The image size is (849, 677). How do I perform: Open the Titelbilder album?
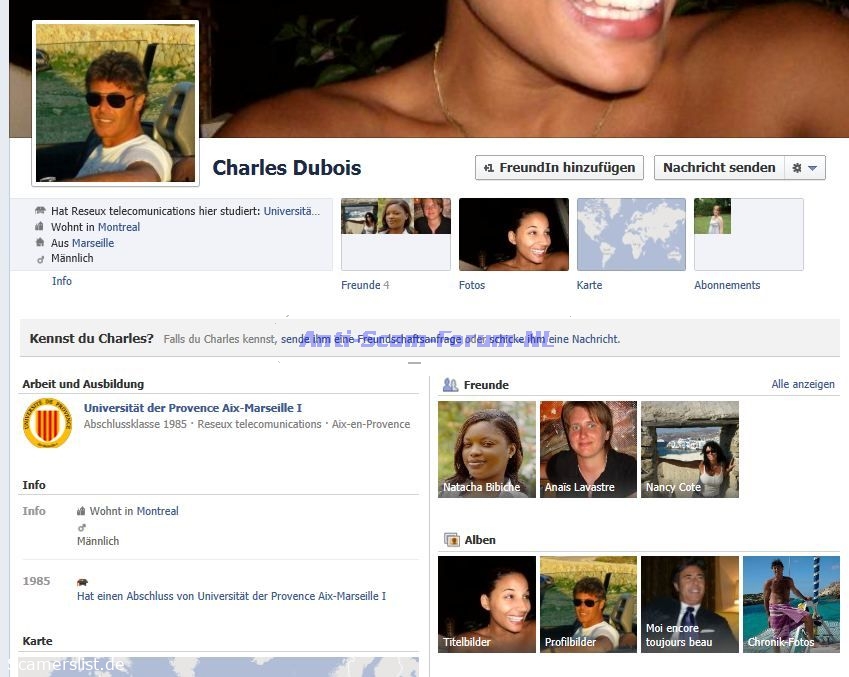click(486, 604)
